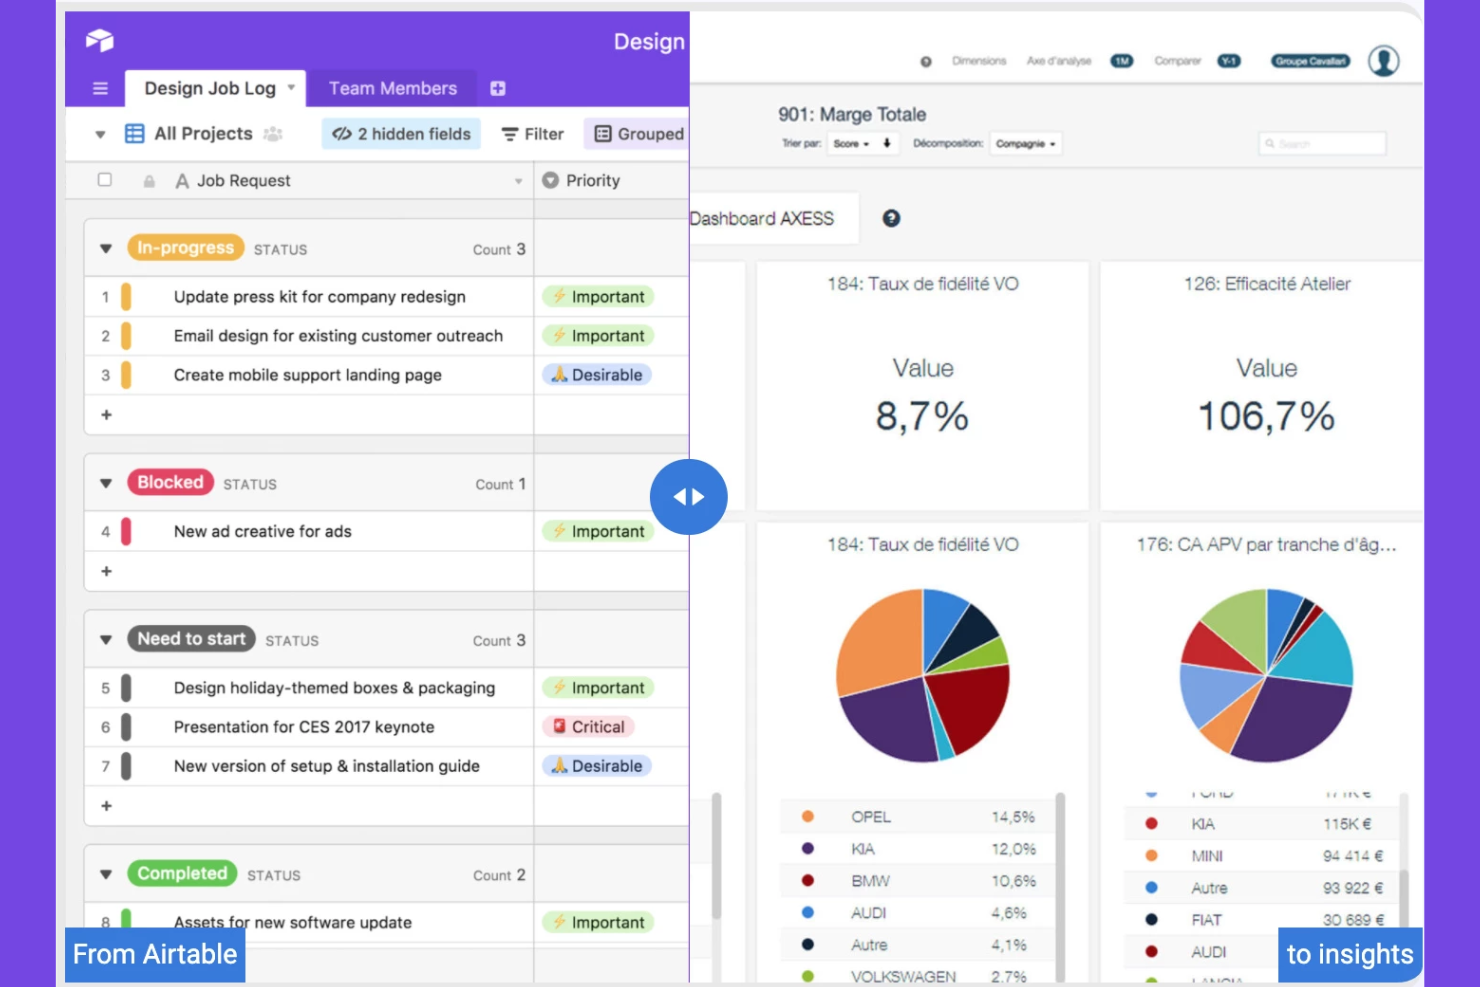Open record New version of setup & installation guide
This screenshot has height=987, width=1480.
[326, 766]
